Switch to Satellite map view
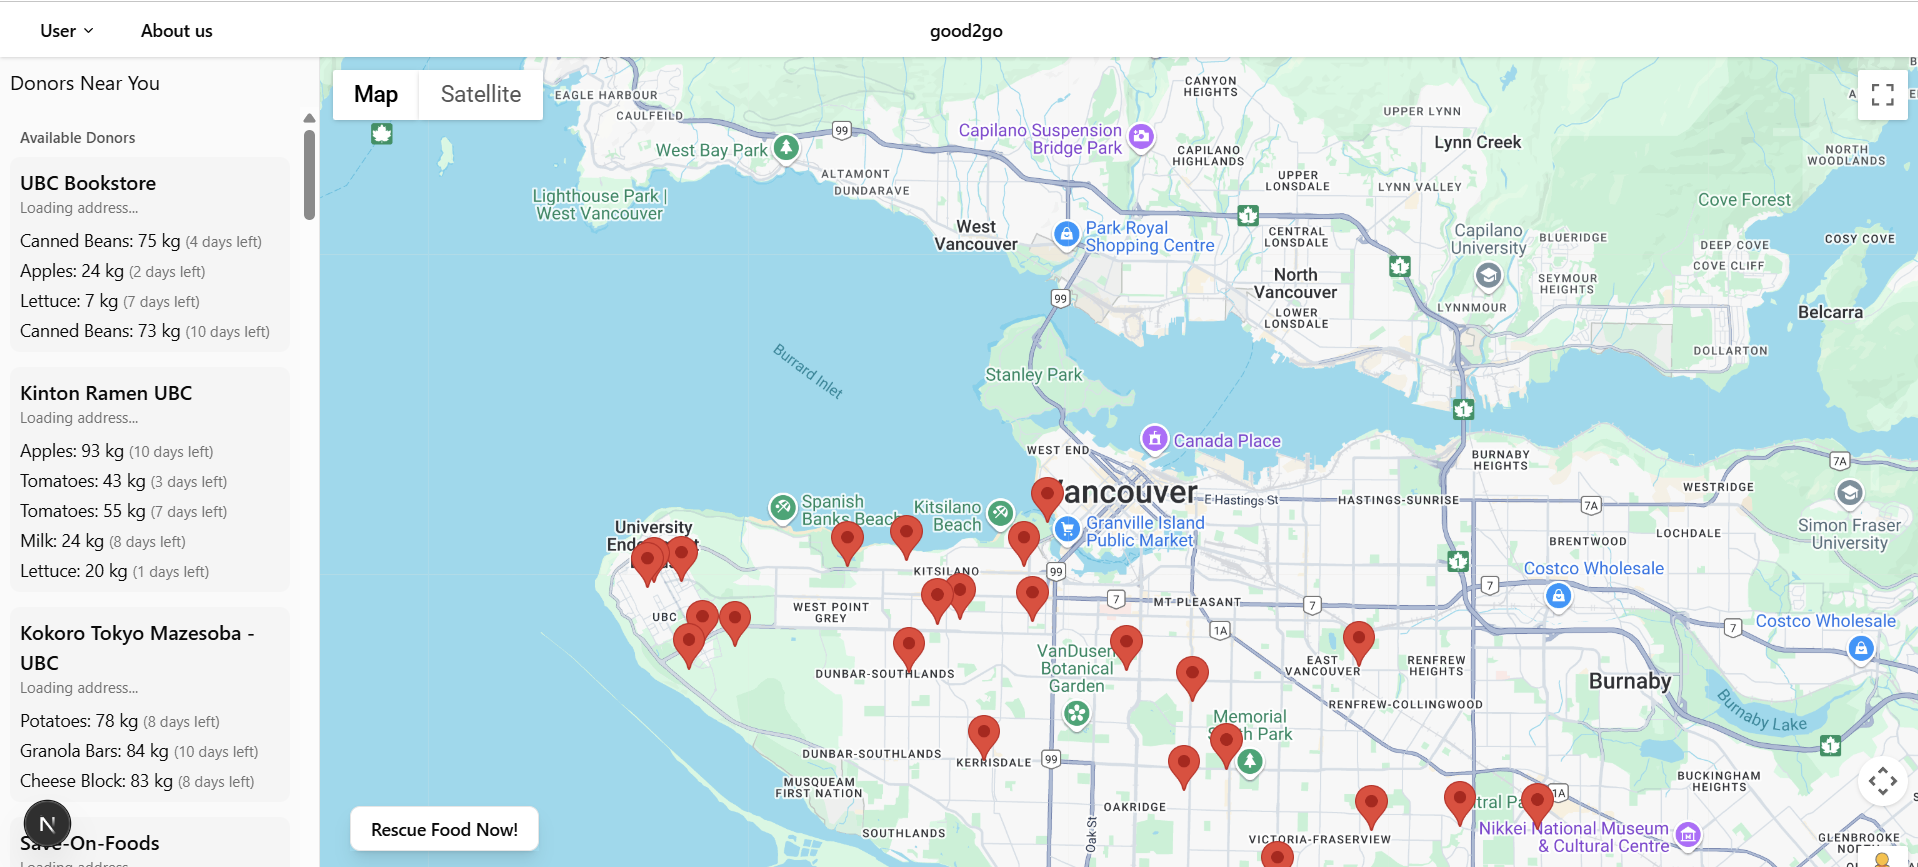 481,94
